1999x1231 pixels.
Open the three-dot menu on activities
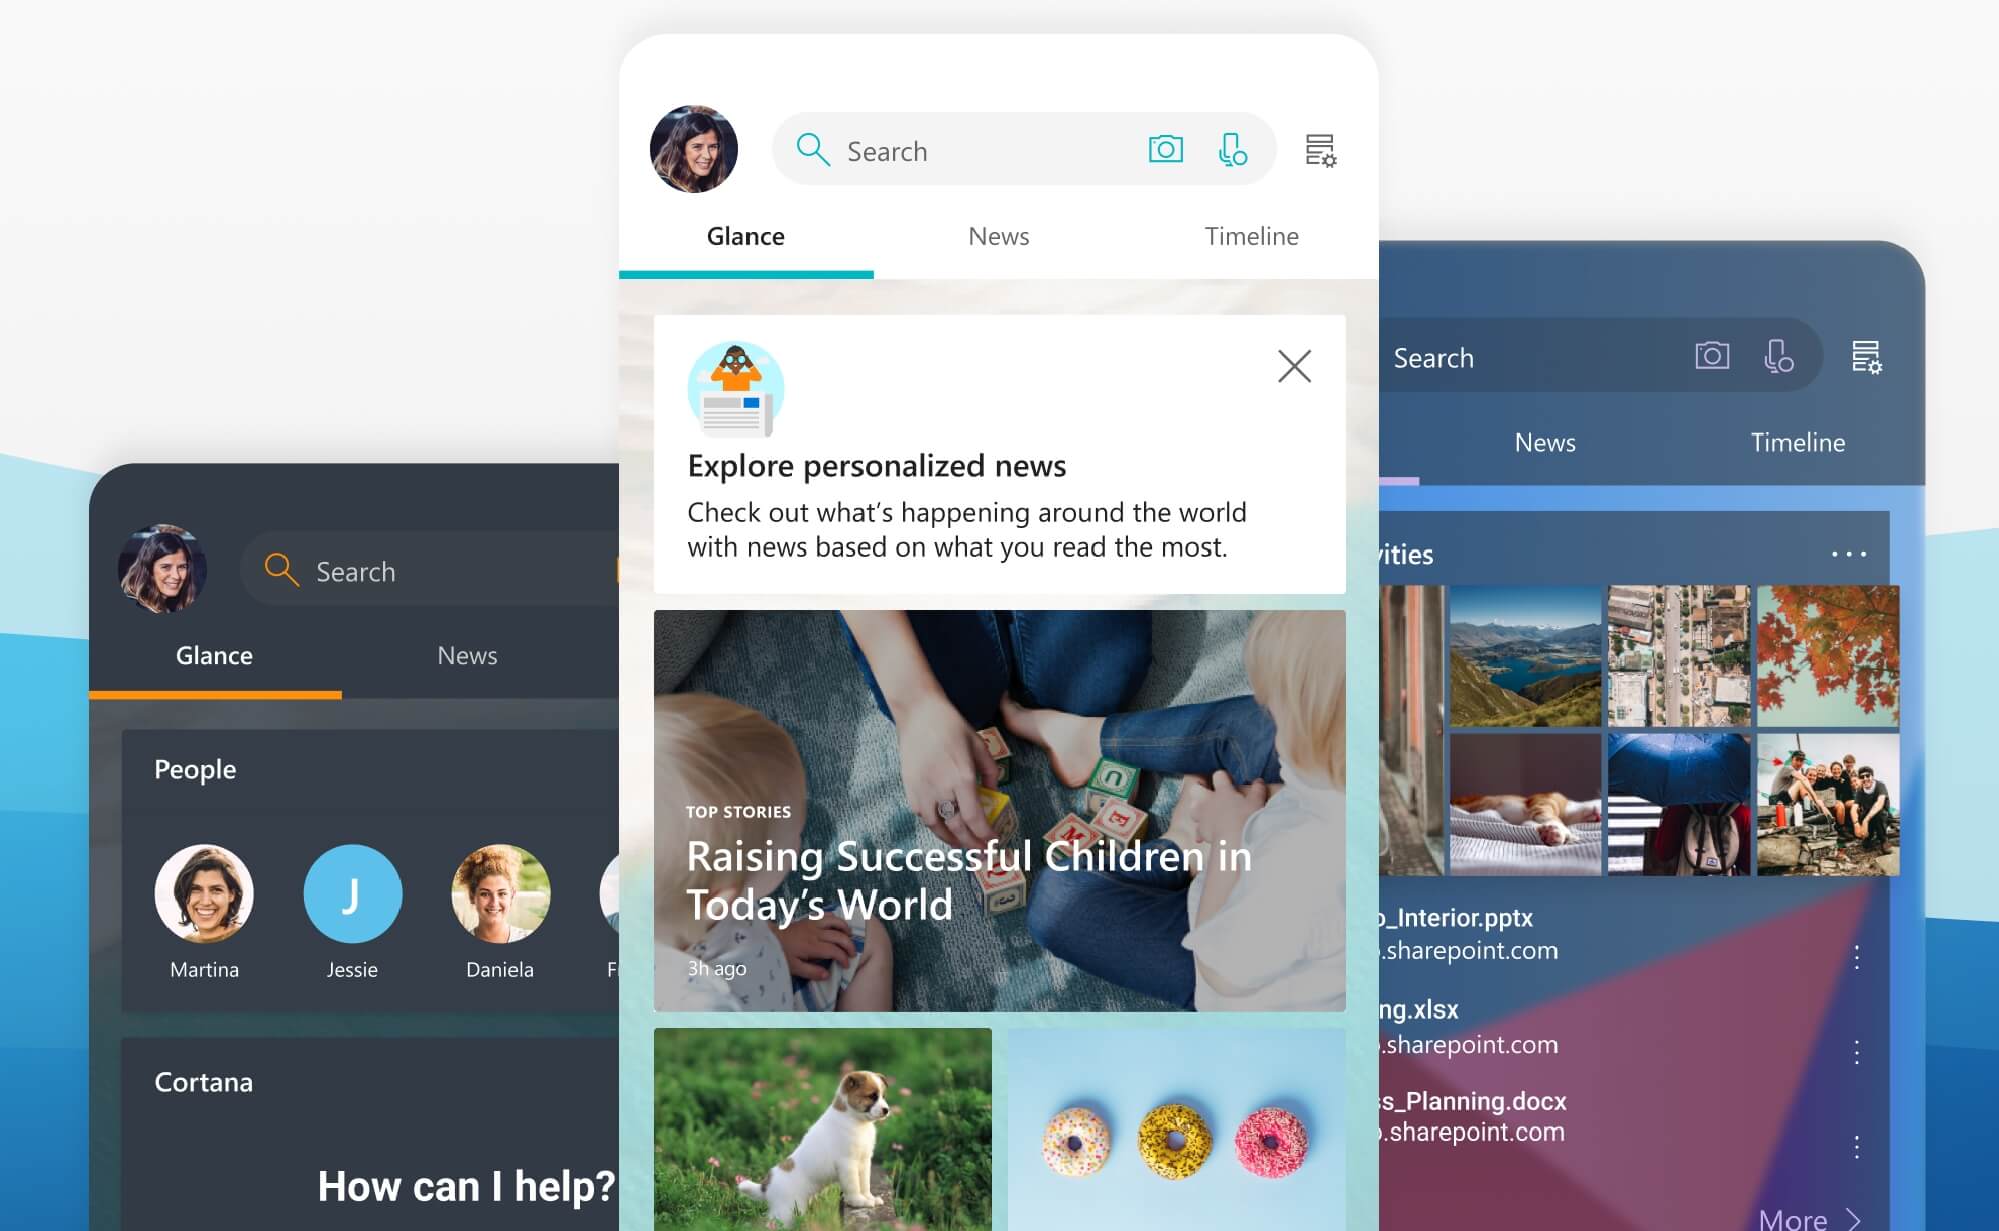[1849, 554]
